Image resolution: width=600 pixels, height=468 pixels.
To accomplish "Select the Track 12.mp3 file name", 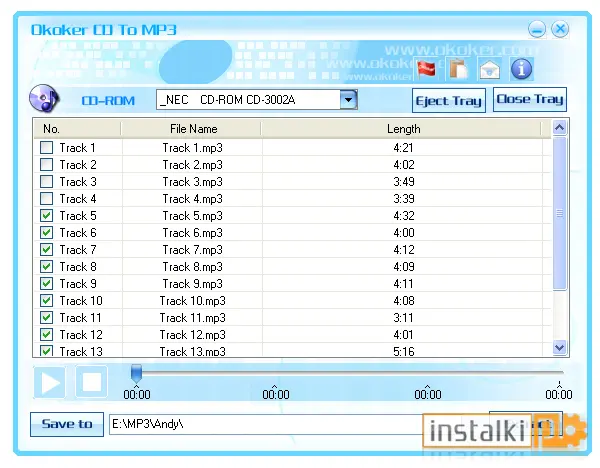I will (x=192, y=335).
